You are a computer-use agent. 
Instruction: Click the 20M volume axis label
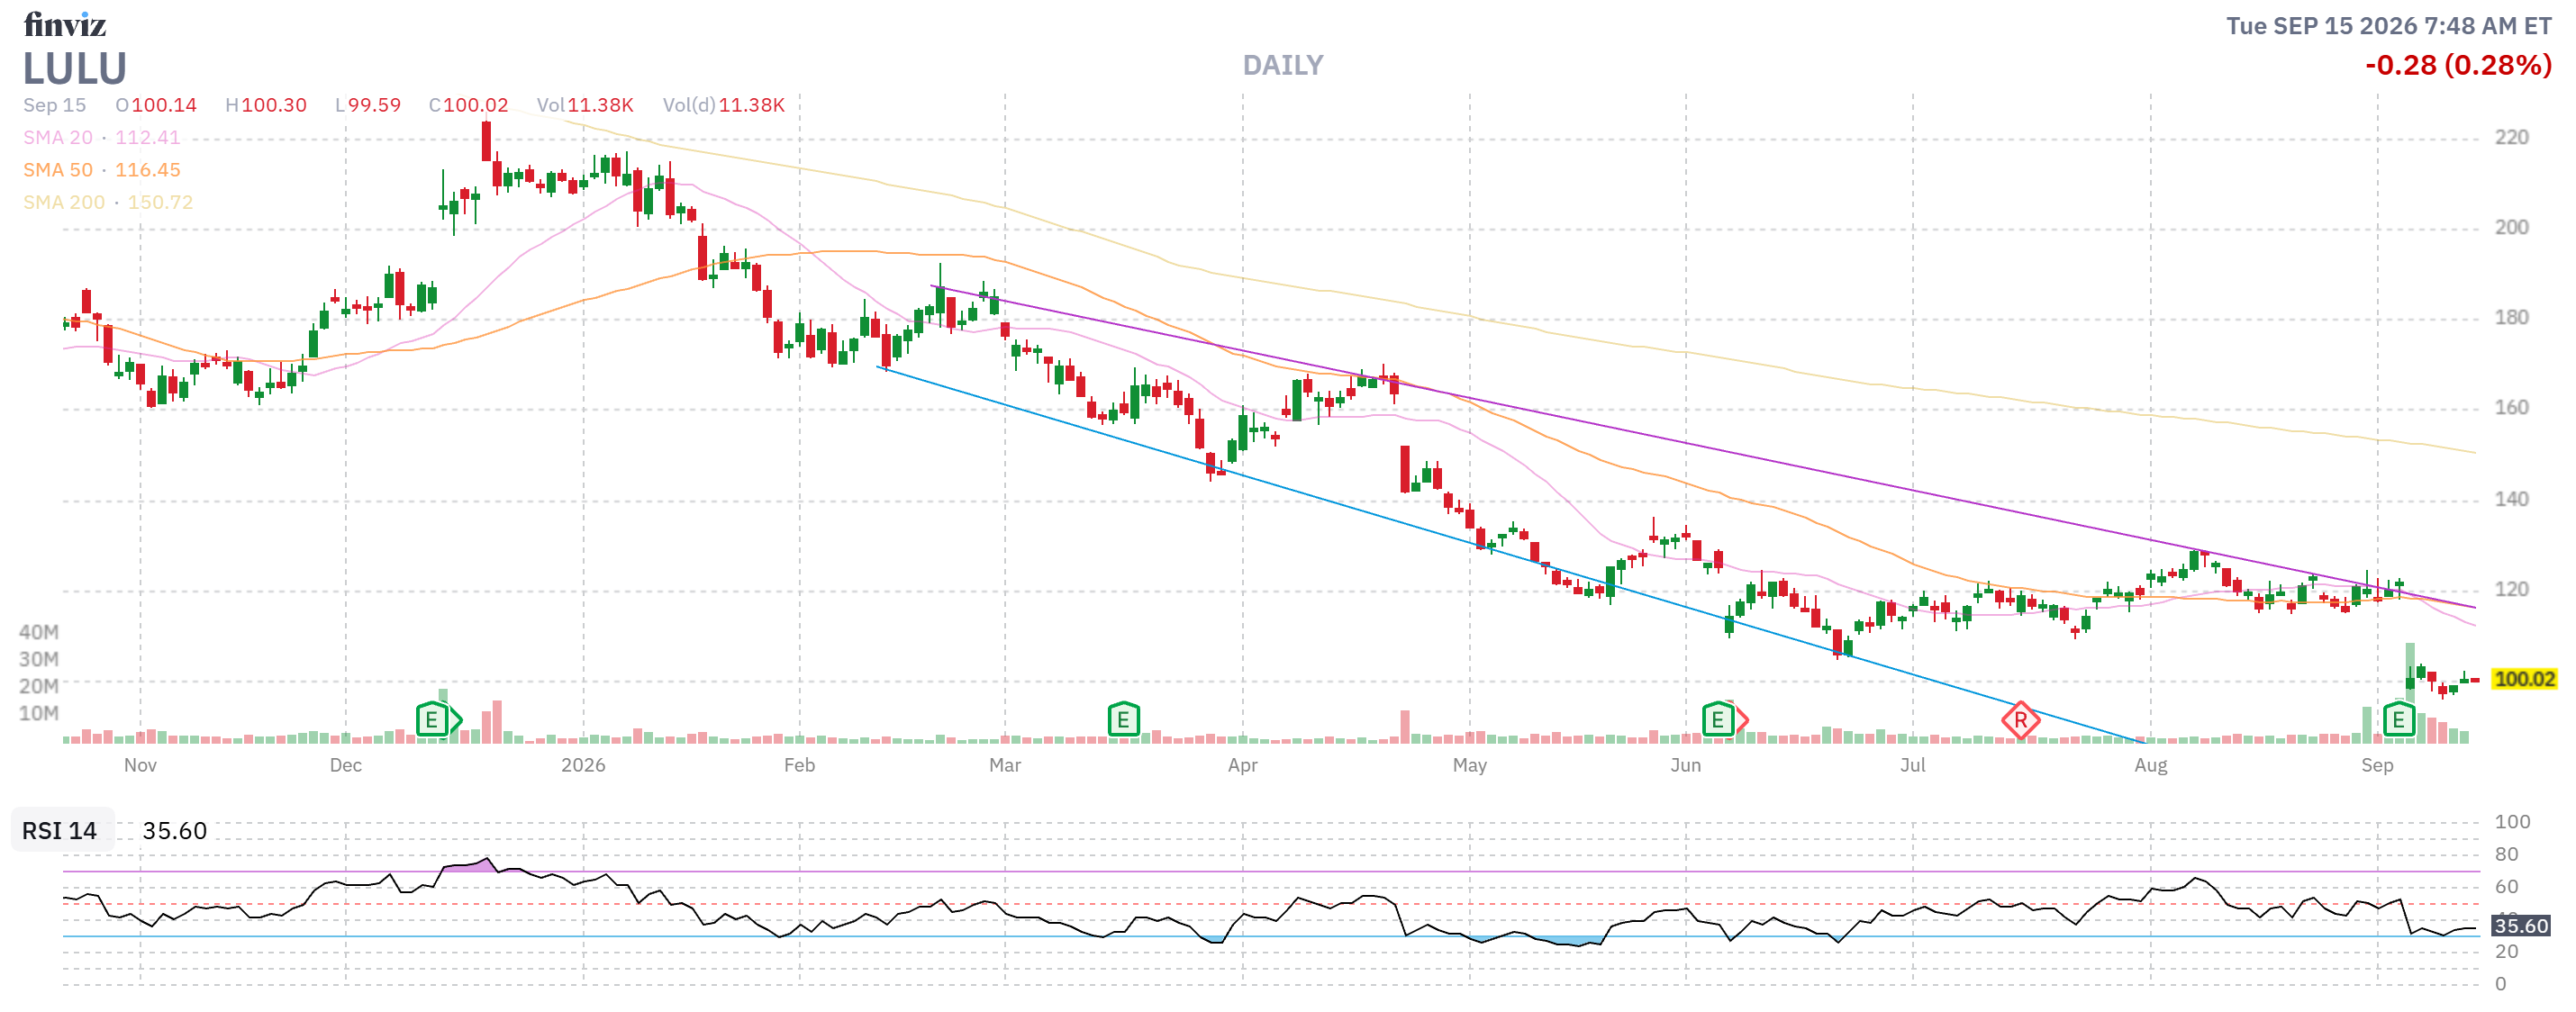click(x=39, y=686)
